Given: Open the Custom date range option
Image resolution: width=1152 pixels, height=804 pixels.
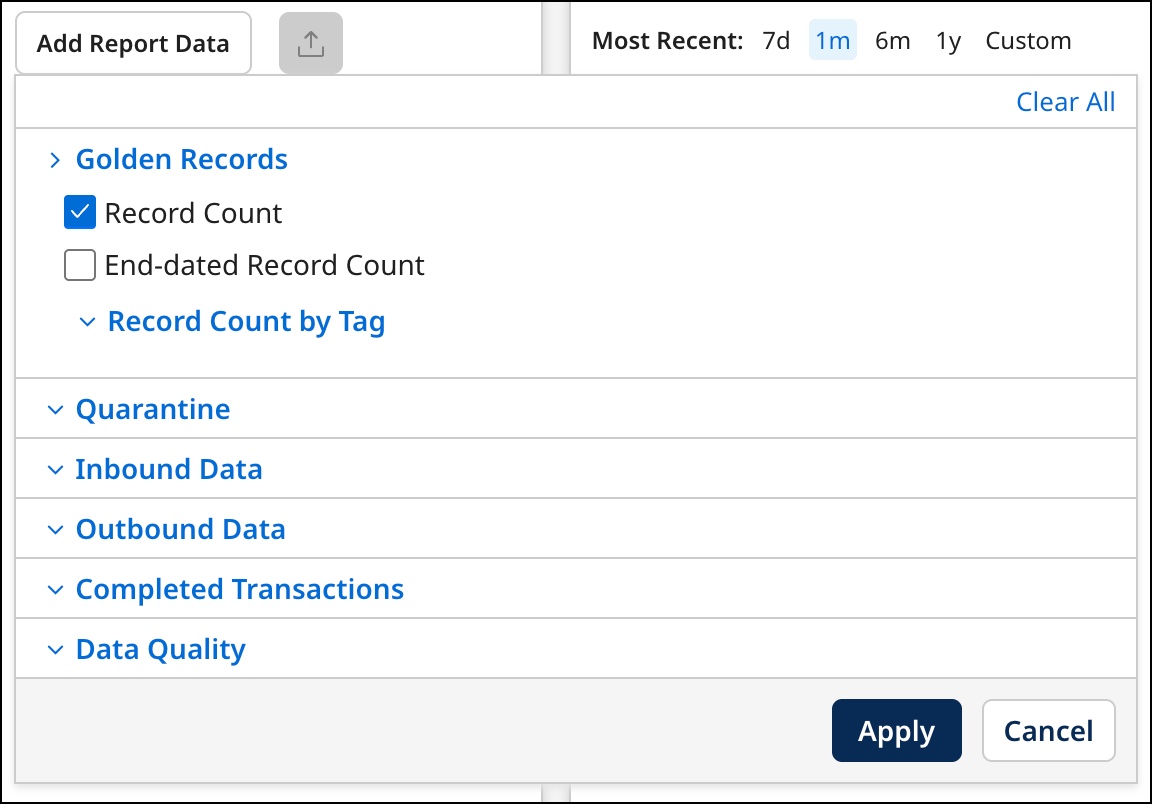Looking at the screenshot, I should pos(1028,40).
